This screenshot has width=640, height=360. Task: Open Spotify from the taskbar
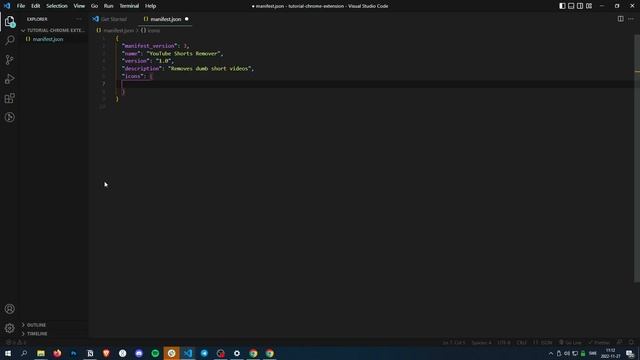pyautogui.click(x=155, y=353)
